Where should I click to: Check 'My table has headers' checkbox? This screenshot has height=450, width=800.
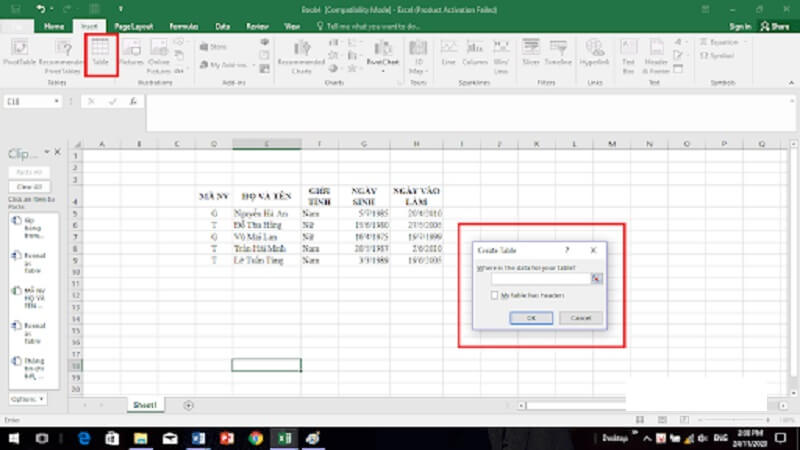pos(495,296)
